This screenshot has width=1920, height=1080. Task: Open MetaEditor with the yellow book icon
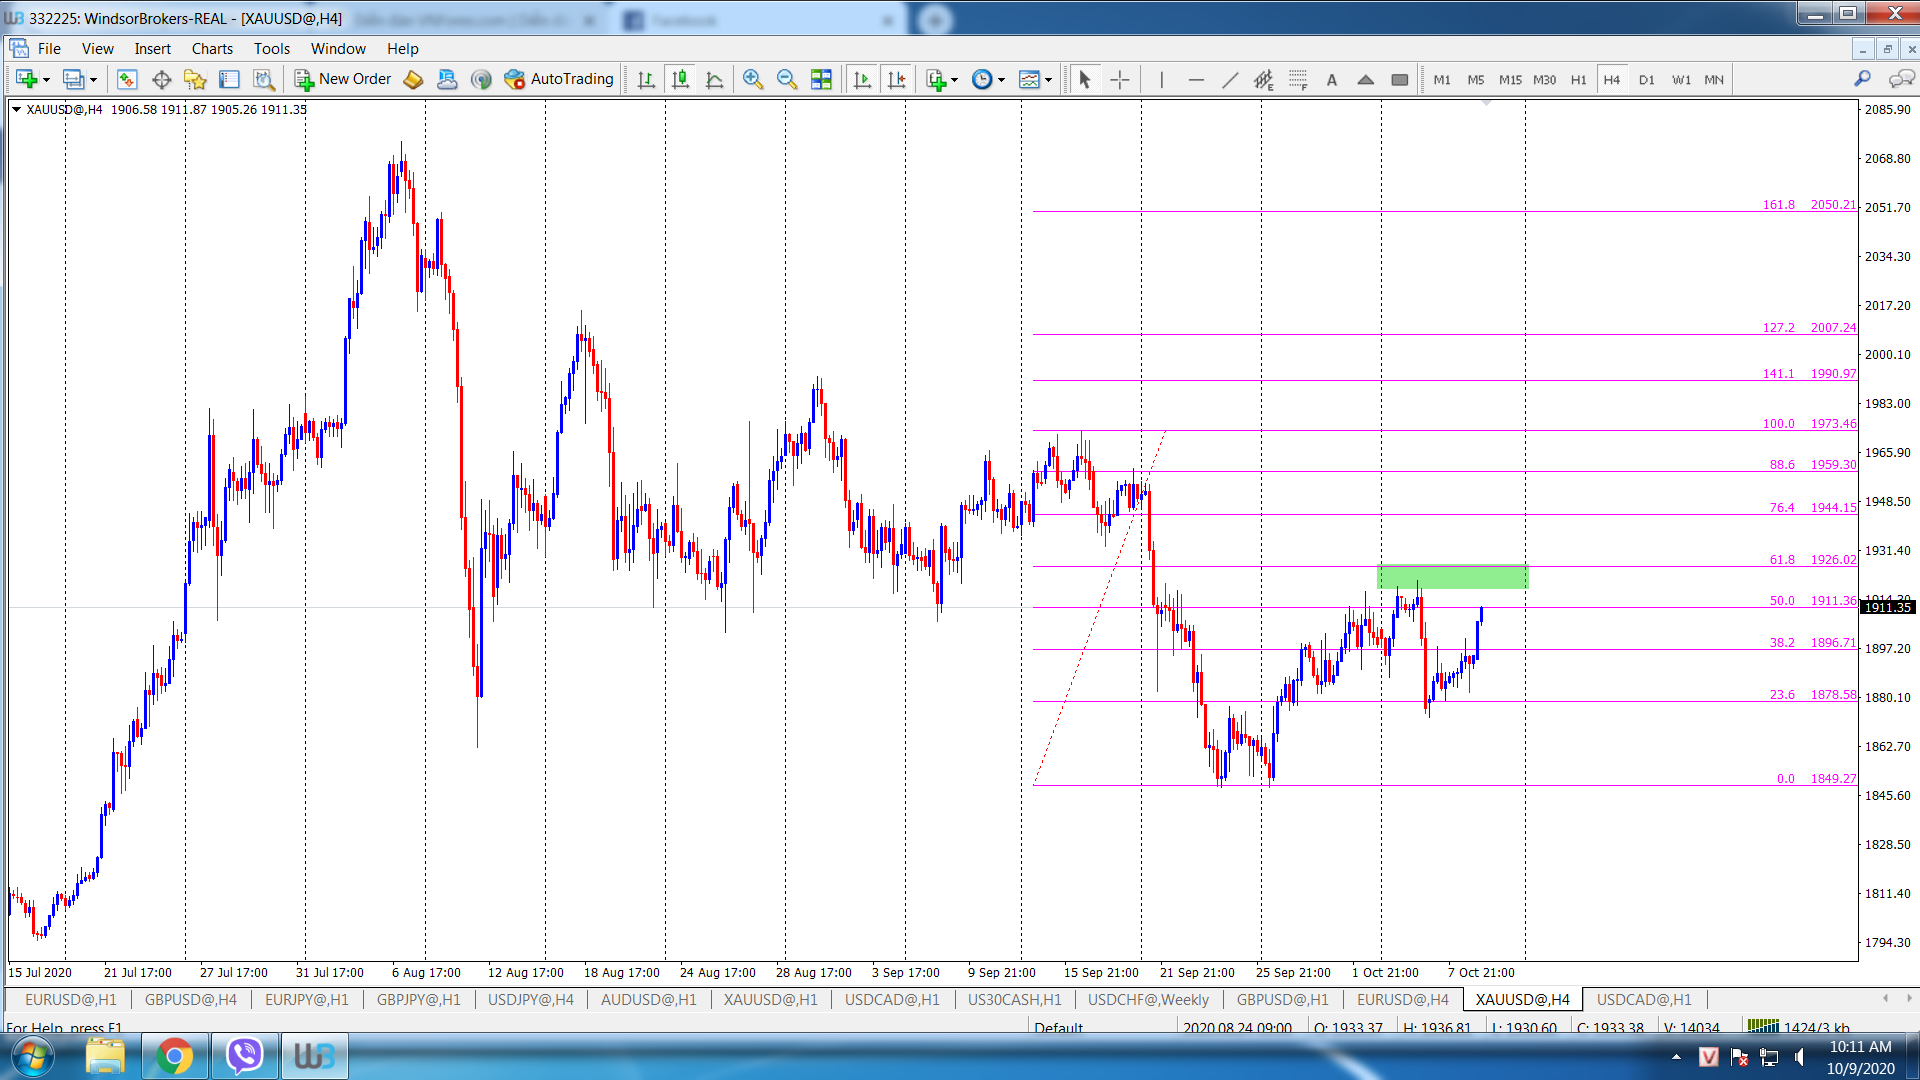[x=413, y=79]
